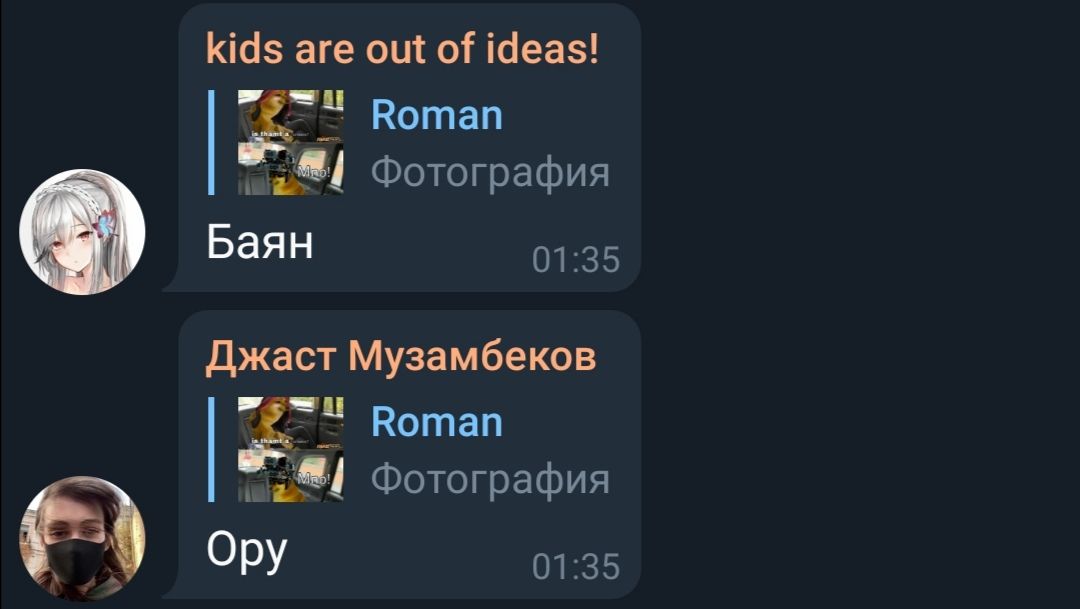This screenshot has width=1080, height=609.
Task: Click the 'Moo!' caption in the second reply thumbnail
Action: click(x=314, y=478)
